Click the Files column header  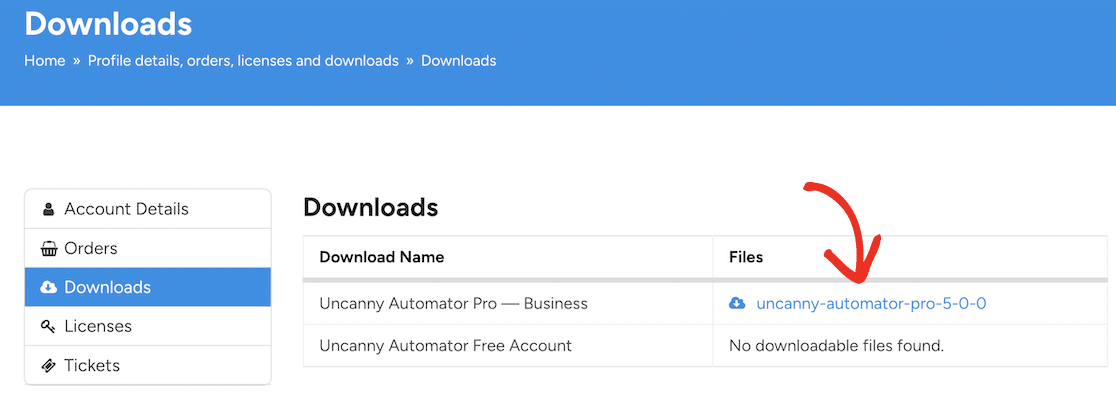click(x=746, y=257)
